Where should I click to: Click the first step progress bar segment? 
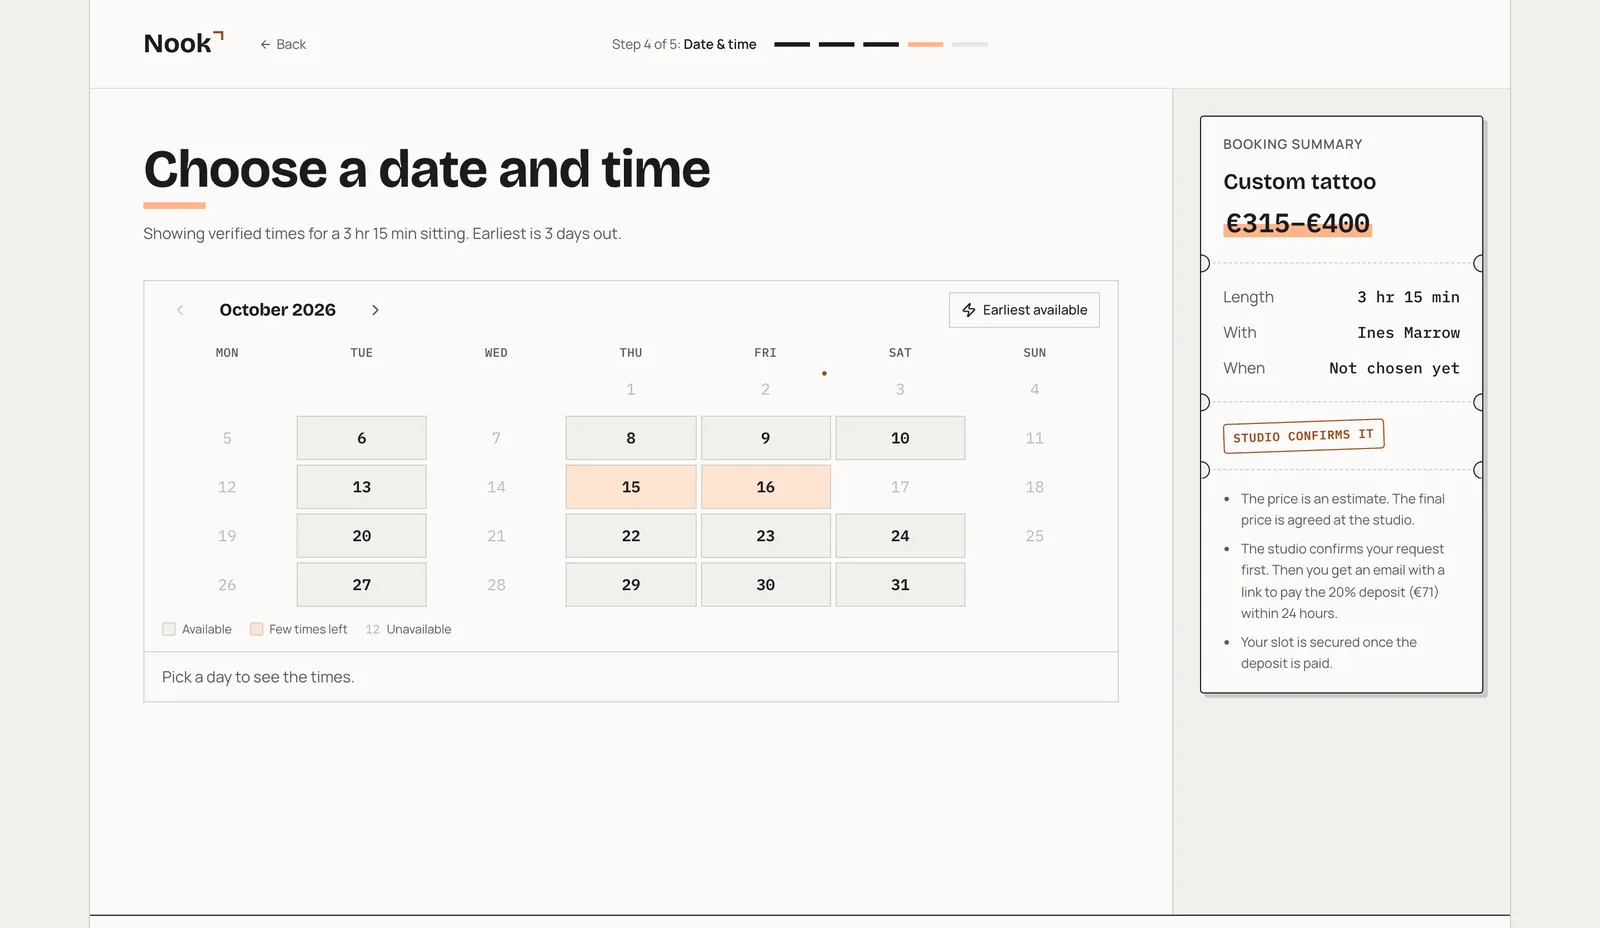coord(792,44)
